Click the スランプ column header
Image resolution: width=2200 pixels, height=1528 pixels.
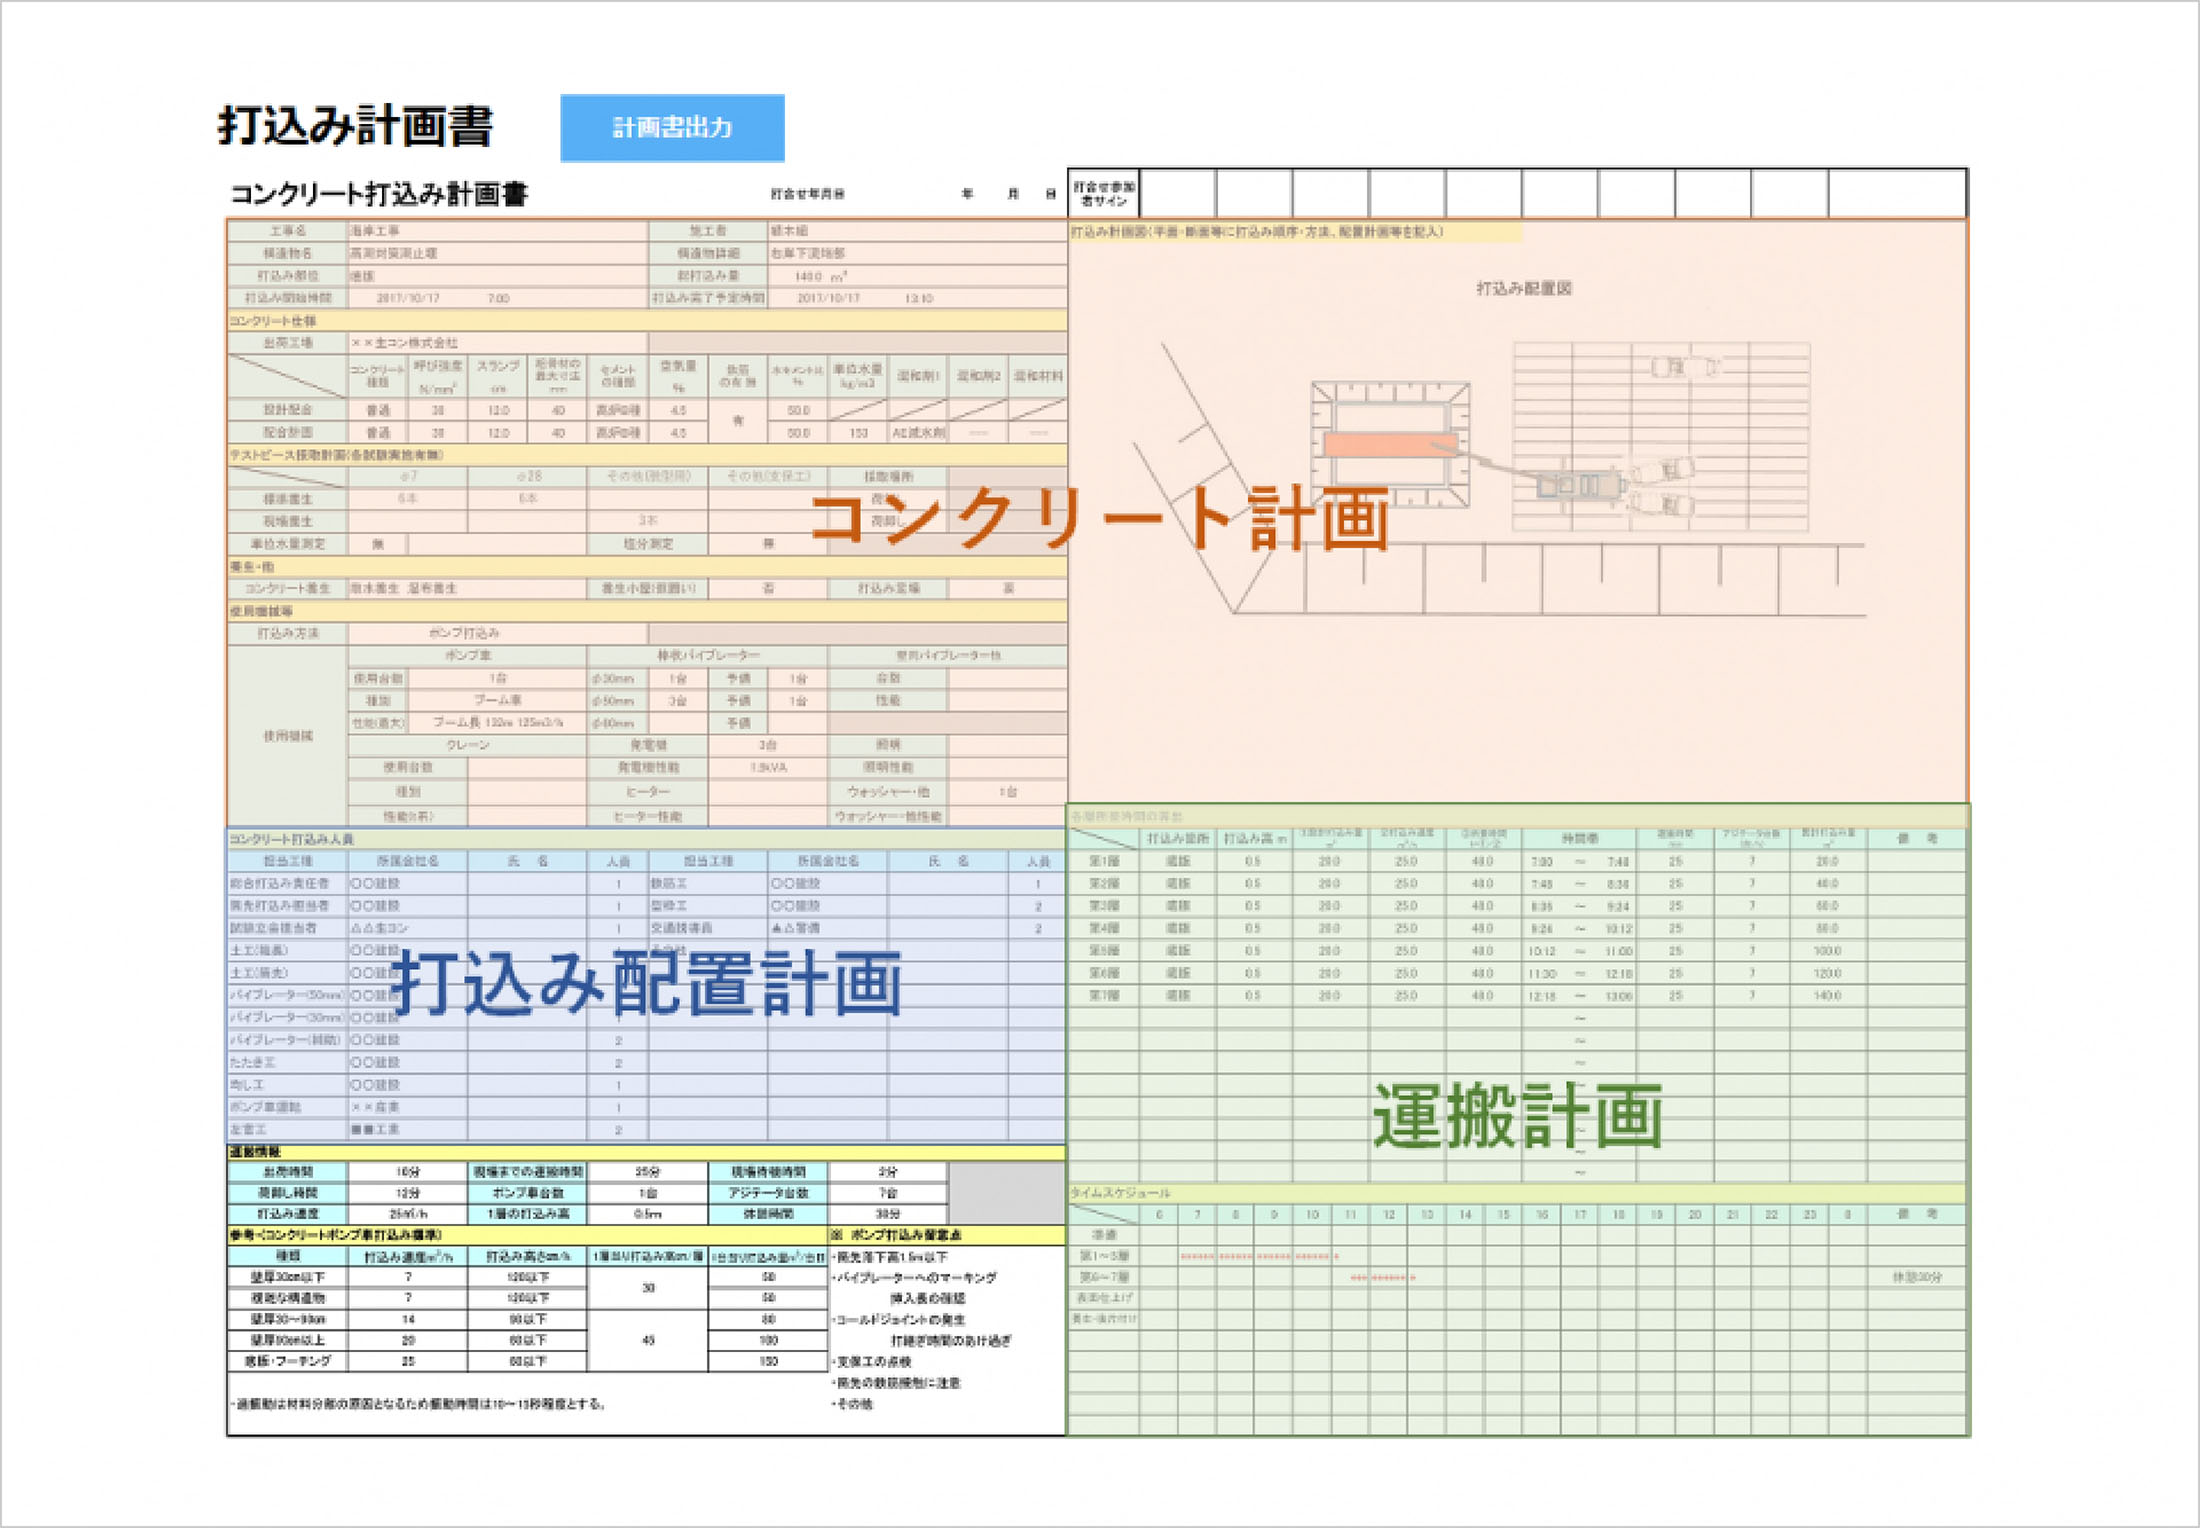498,376
